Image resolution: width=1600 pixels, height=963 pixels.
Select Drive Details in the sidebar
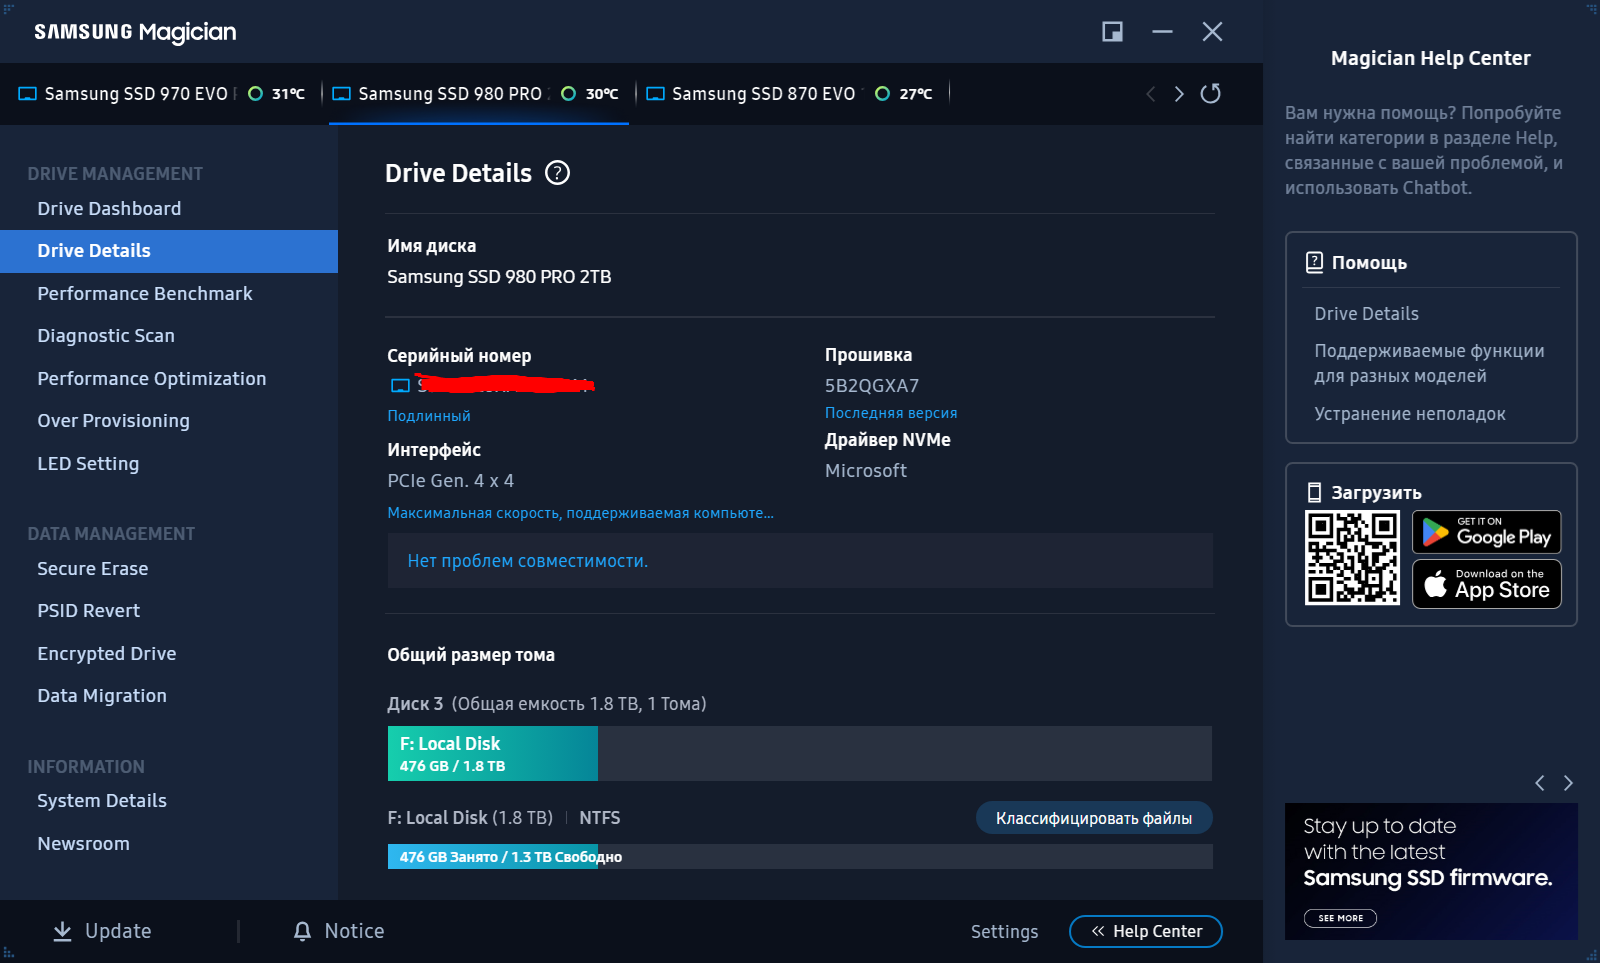[x=169, y=251]
